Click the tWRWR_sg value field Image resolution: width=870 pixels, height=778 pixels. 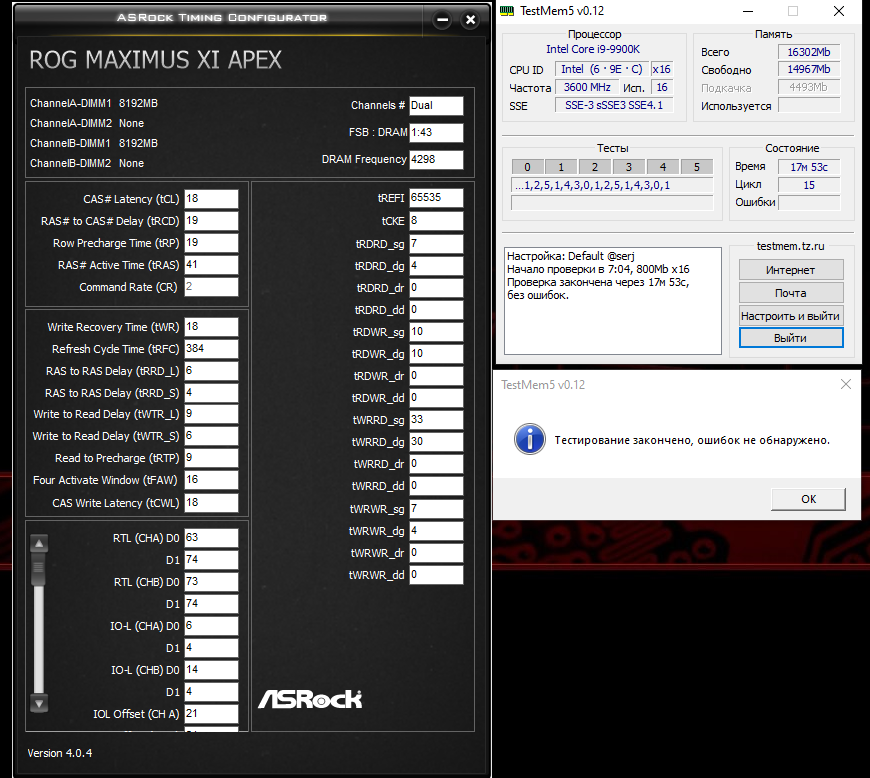[436, 509]
